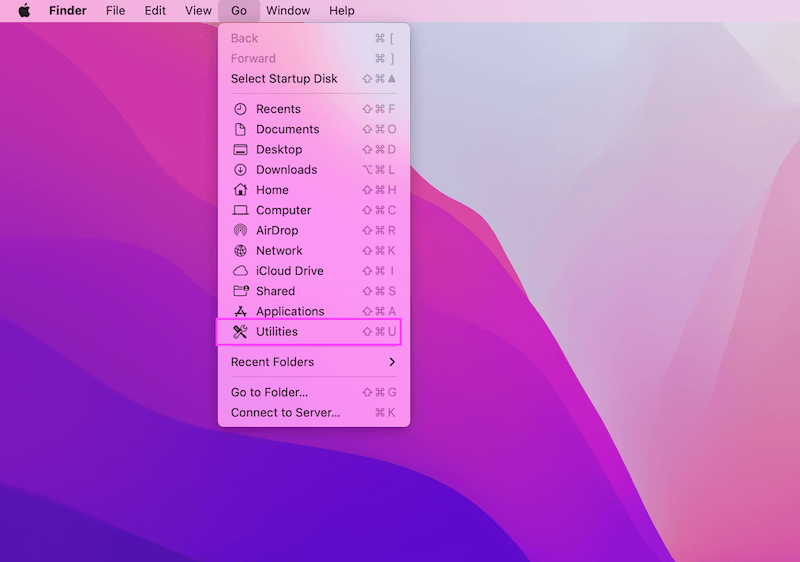
Task: Click the Shared folder icon
Action: tap(241, 291)
